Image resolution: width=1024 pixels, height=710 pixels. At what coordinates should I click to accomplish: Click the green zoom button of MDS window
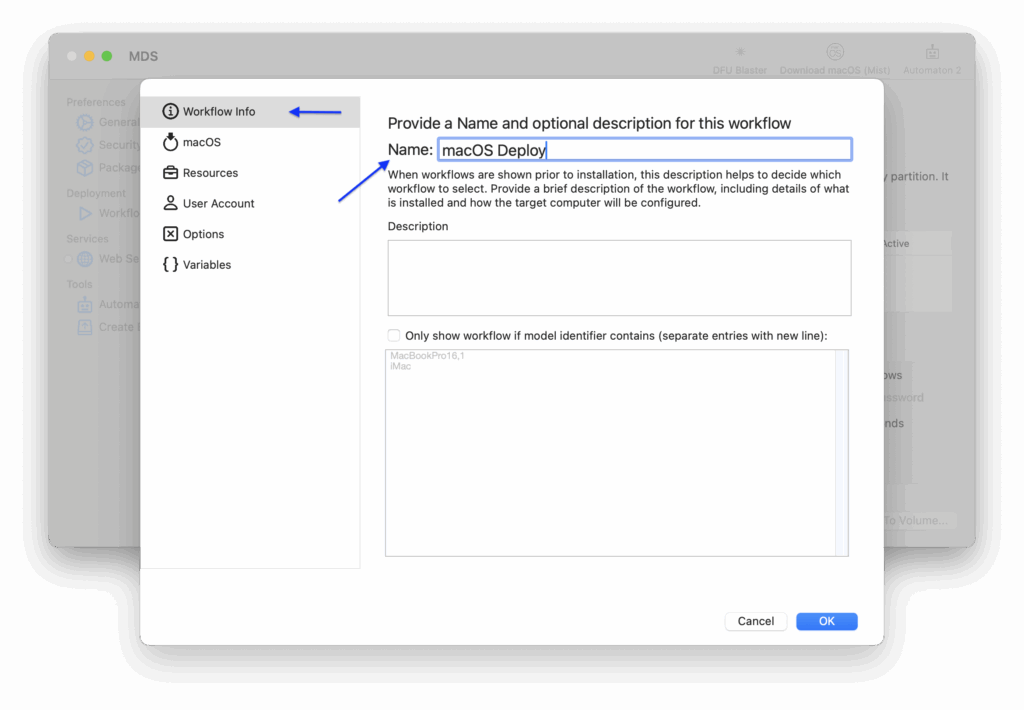tap(106, 56)
